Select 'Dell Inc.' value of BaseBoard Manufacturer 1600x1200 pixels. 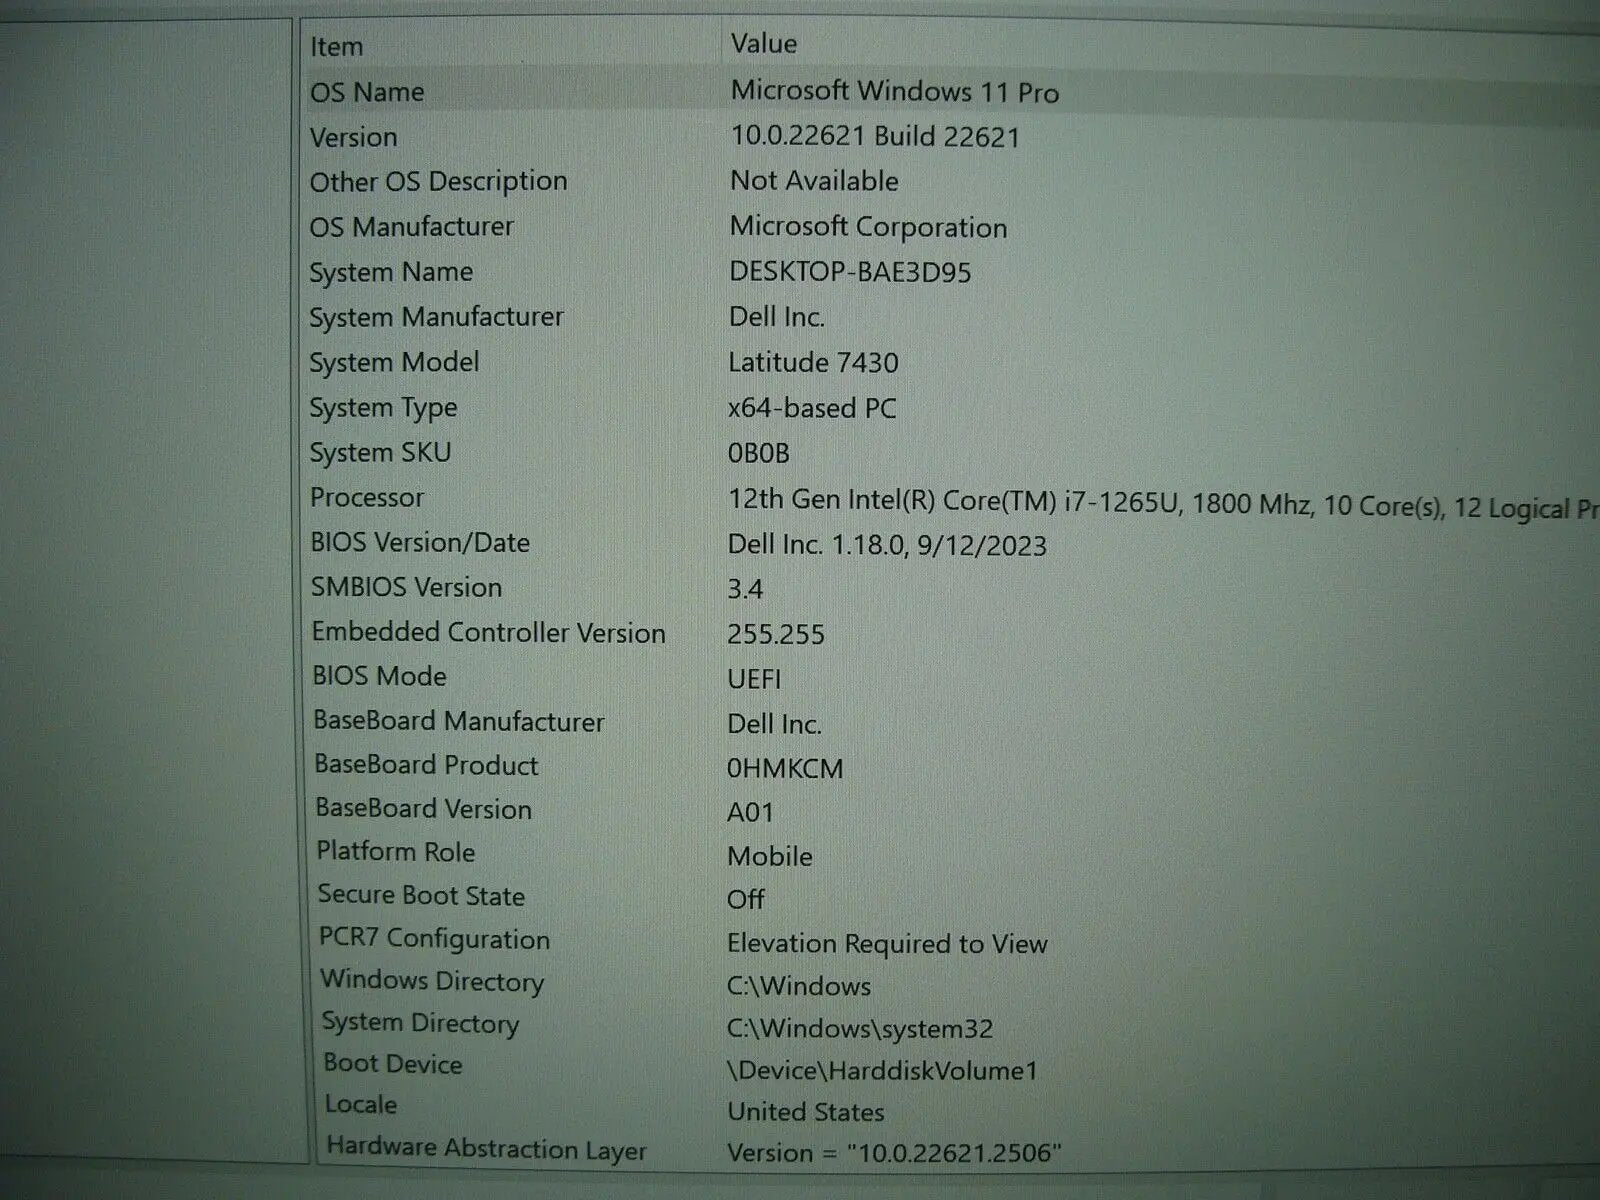point(774,724)
